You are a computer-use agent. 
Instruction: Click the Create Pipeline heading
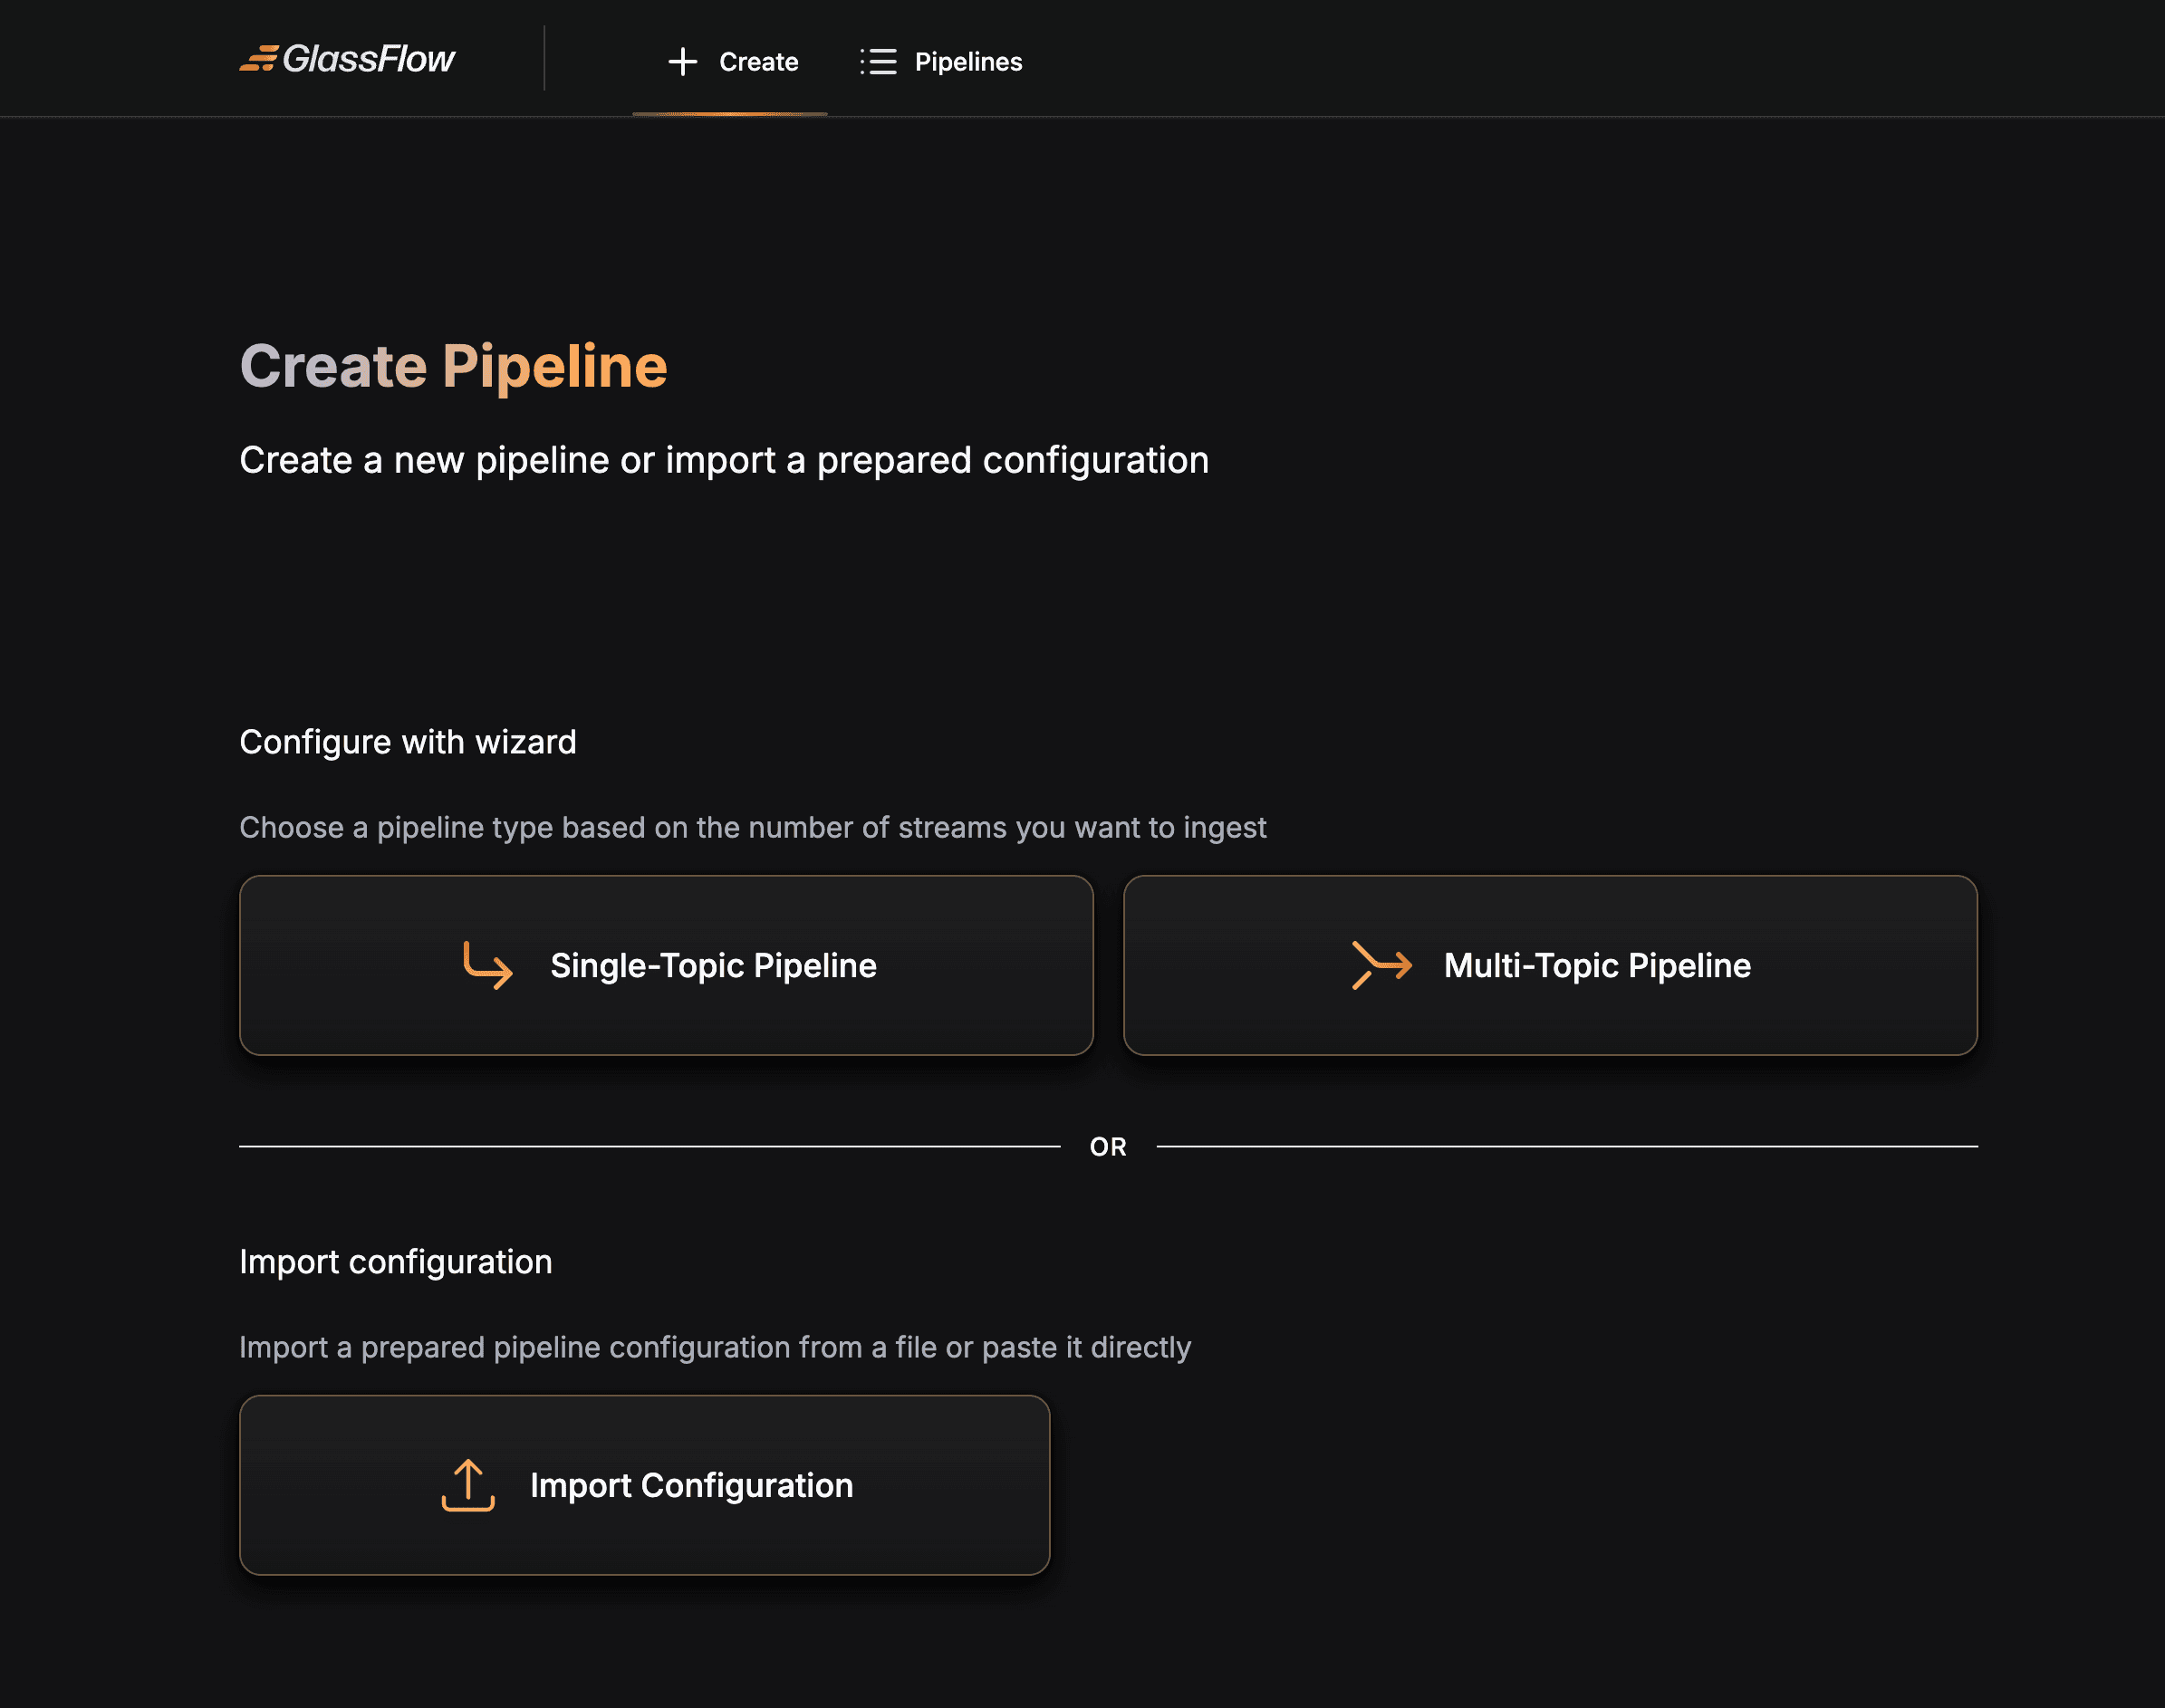452,365
